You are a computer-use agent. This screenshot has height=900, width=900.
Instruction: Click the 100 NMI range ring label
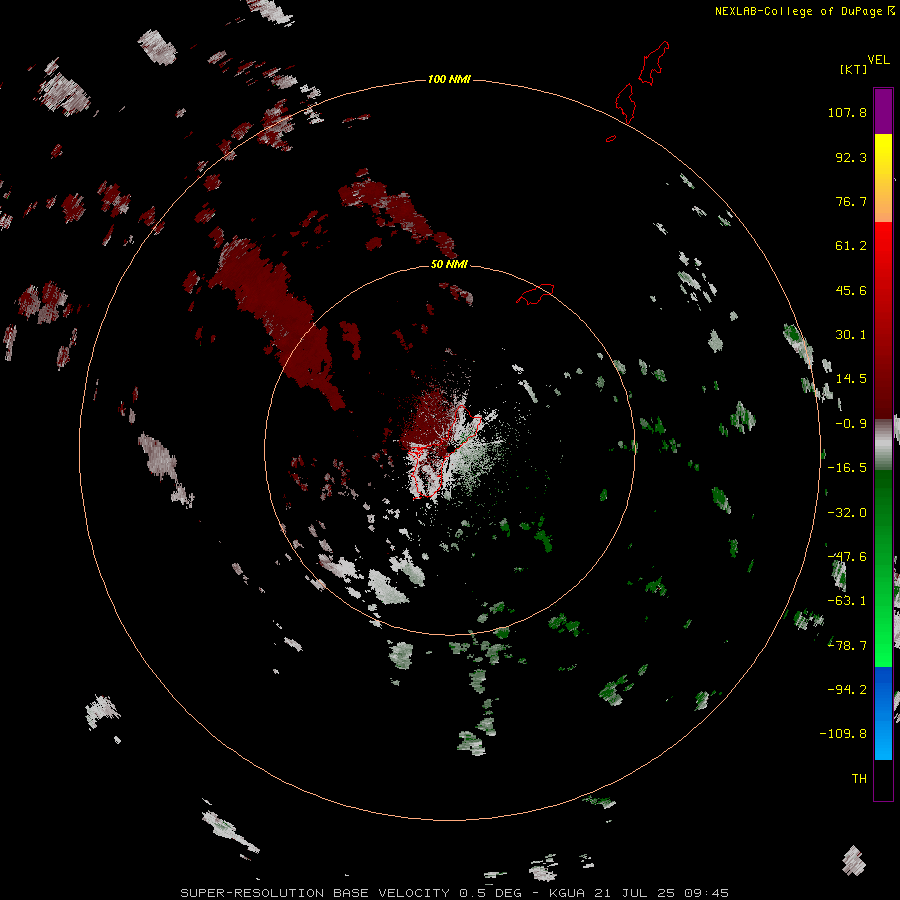click(449, 79)
